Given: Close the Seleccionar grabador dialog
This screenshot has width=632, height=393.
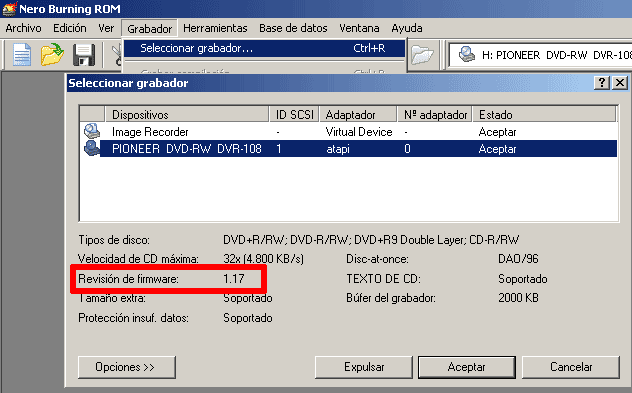Looking at the screenshot, I should [620, 83].
